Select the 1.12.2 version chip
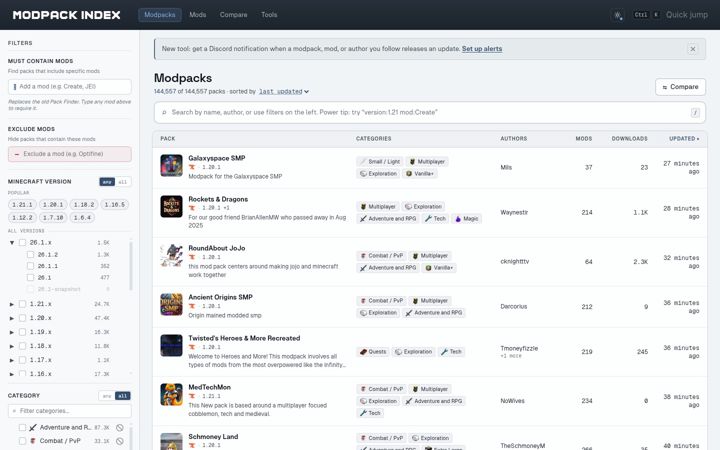The image size is (720, 450). click(x=22, y=218)
